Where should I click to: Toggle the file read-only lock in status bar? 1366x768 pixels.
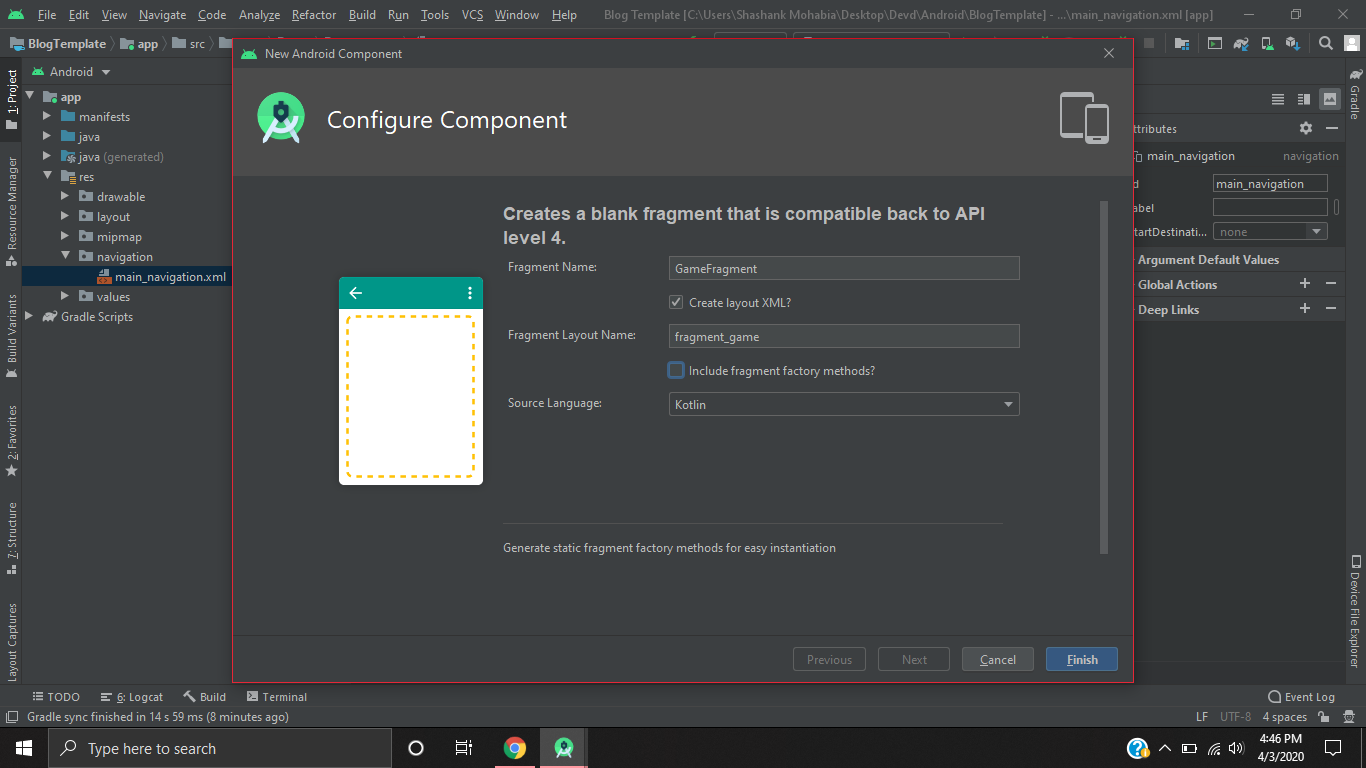[1321, 716]
